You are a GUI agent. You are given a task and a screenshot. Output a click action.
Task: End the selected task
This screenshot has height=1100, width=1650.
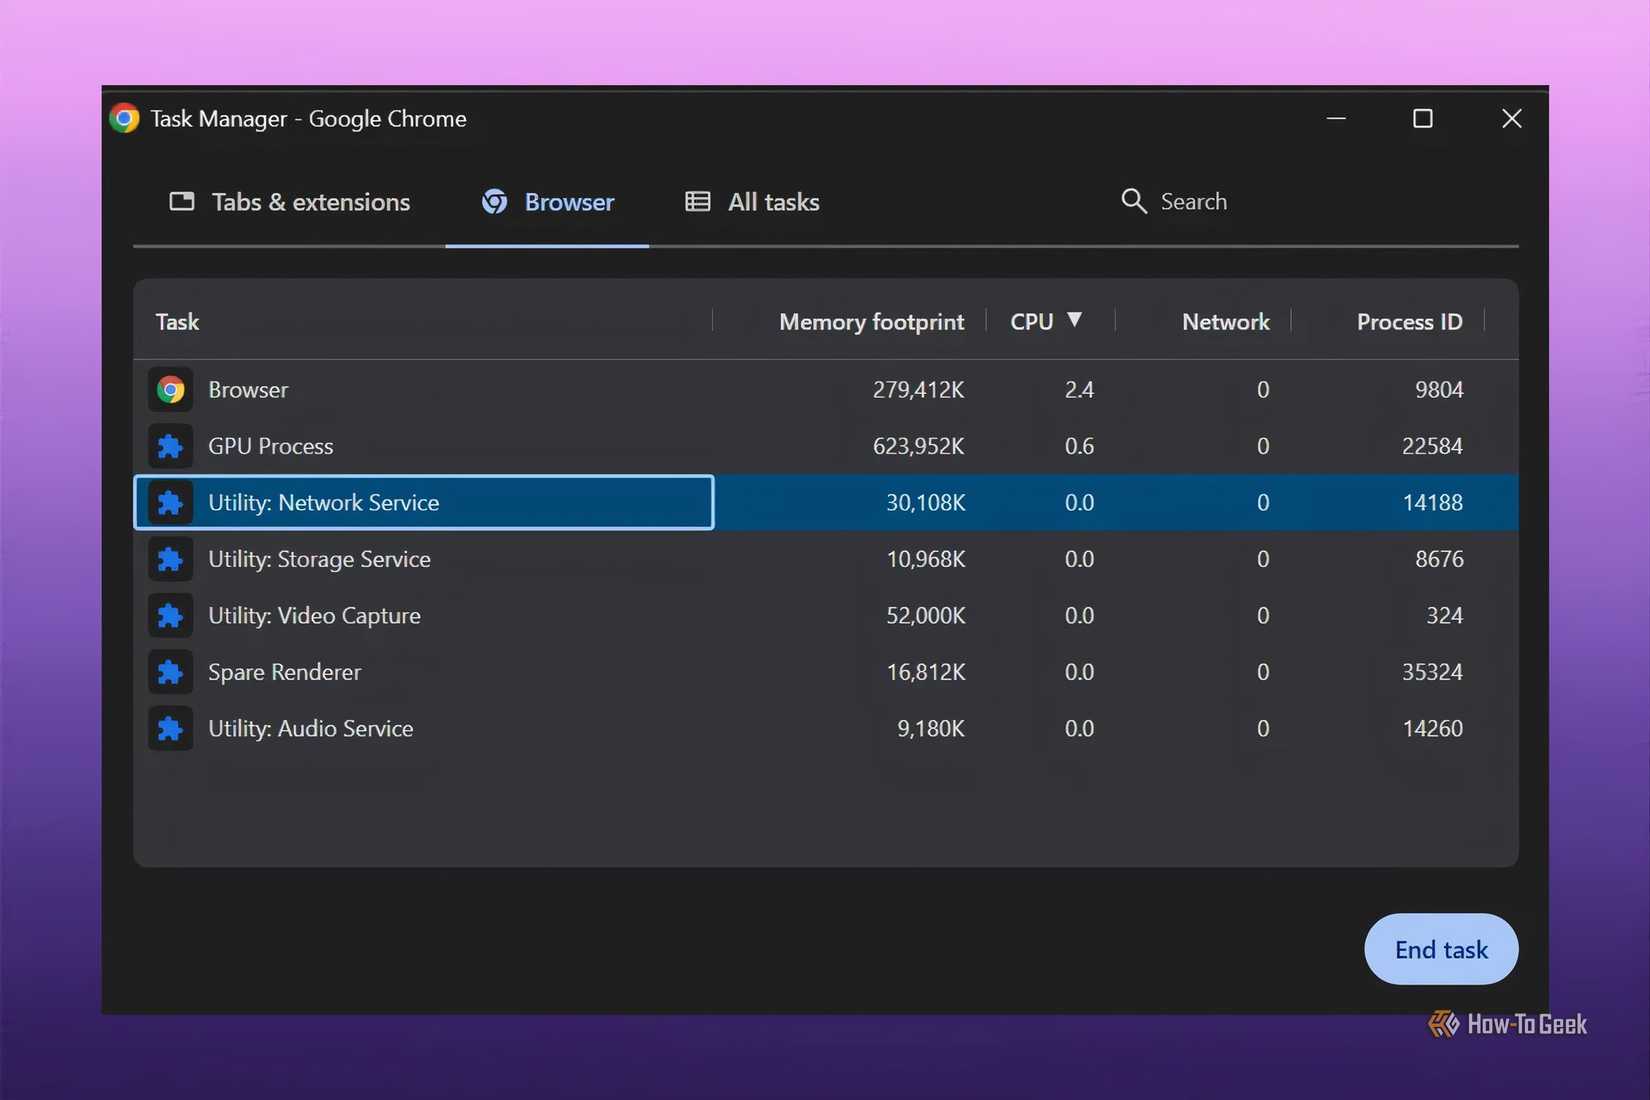1441,949
